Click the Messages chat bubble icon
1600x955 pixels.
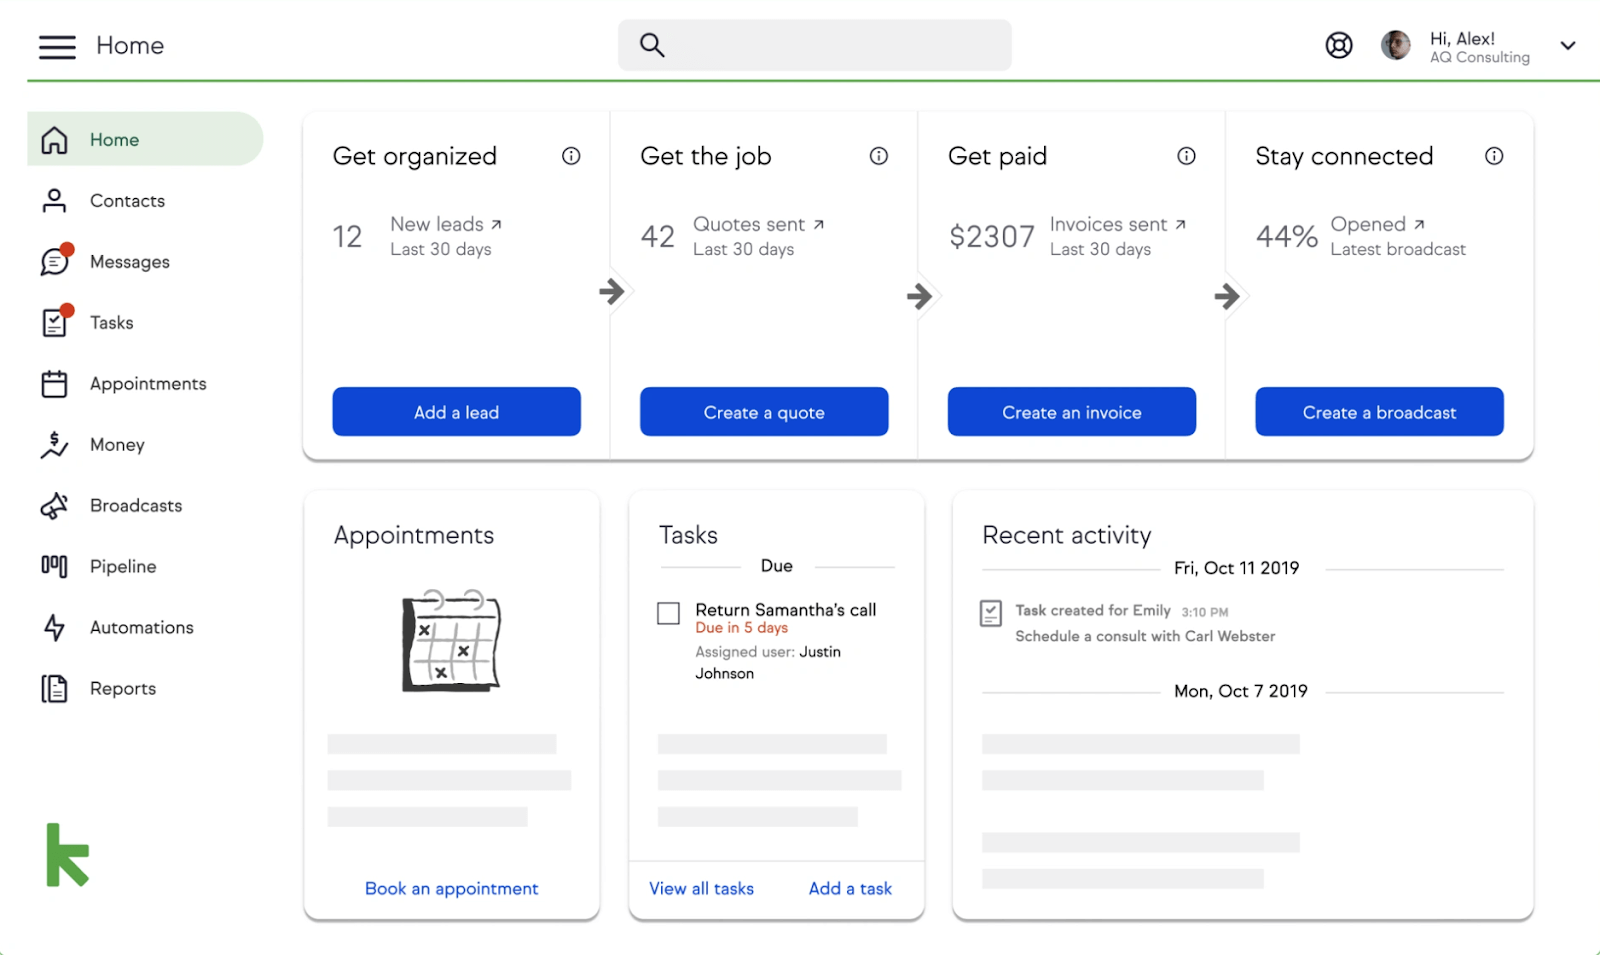[x=55, y=261]
